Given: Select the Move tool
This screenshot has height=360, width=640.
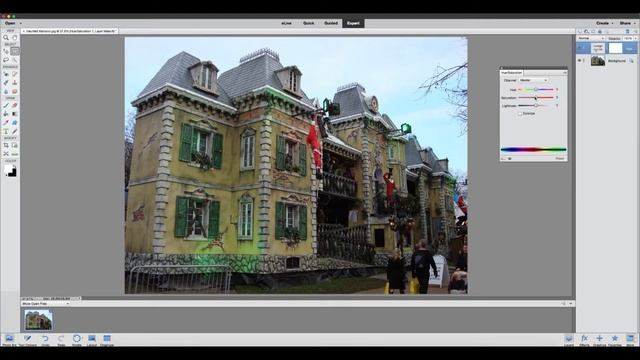Looking at the screenshot, I should (x=6, y=51).
